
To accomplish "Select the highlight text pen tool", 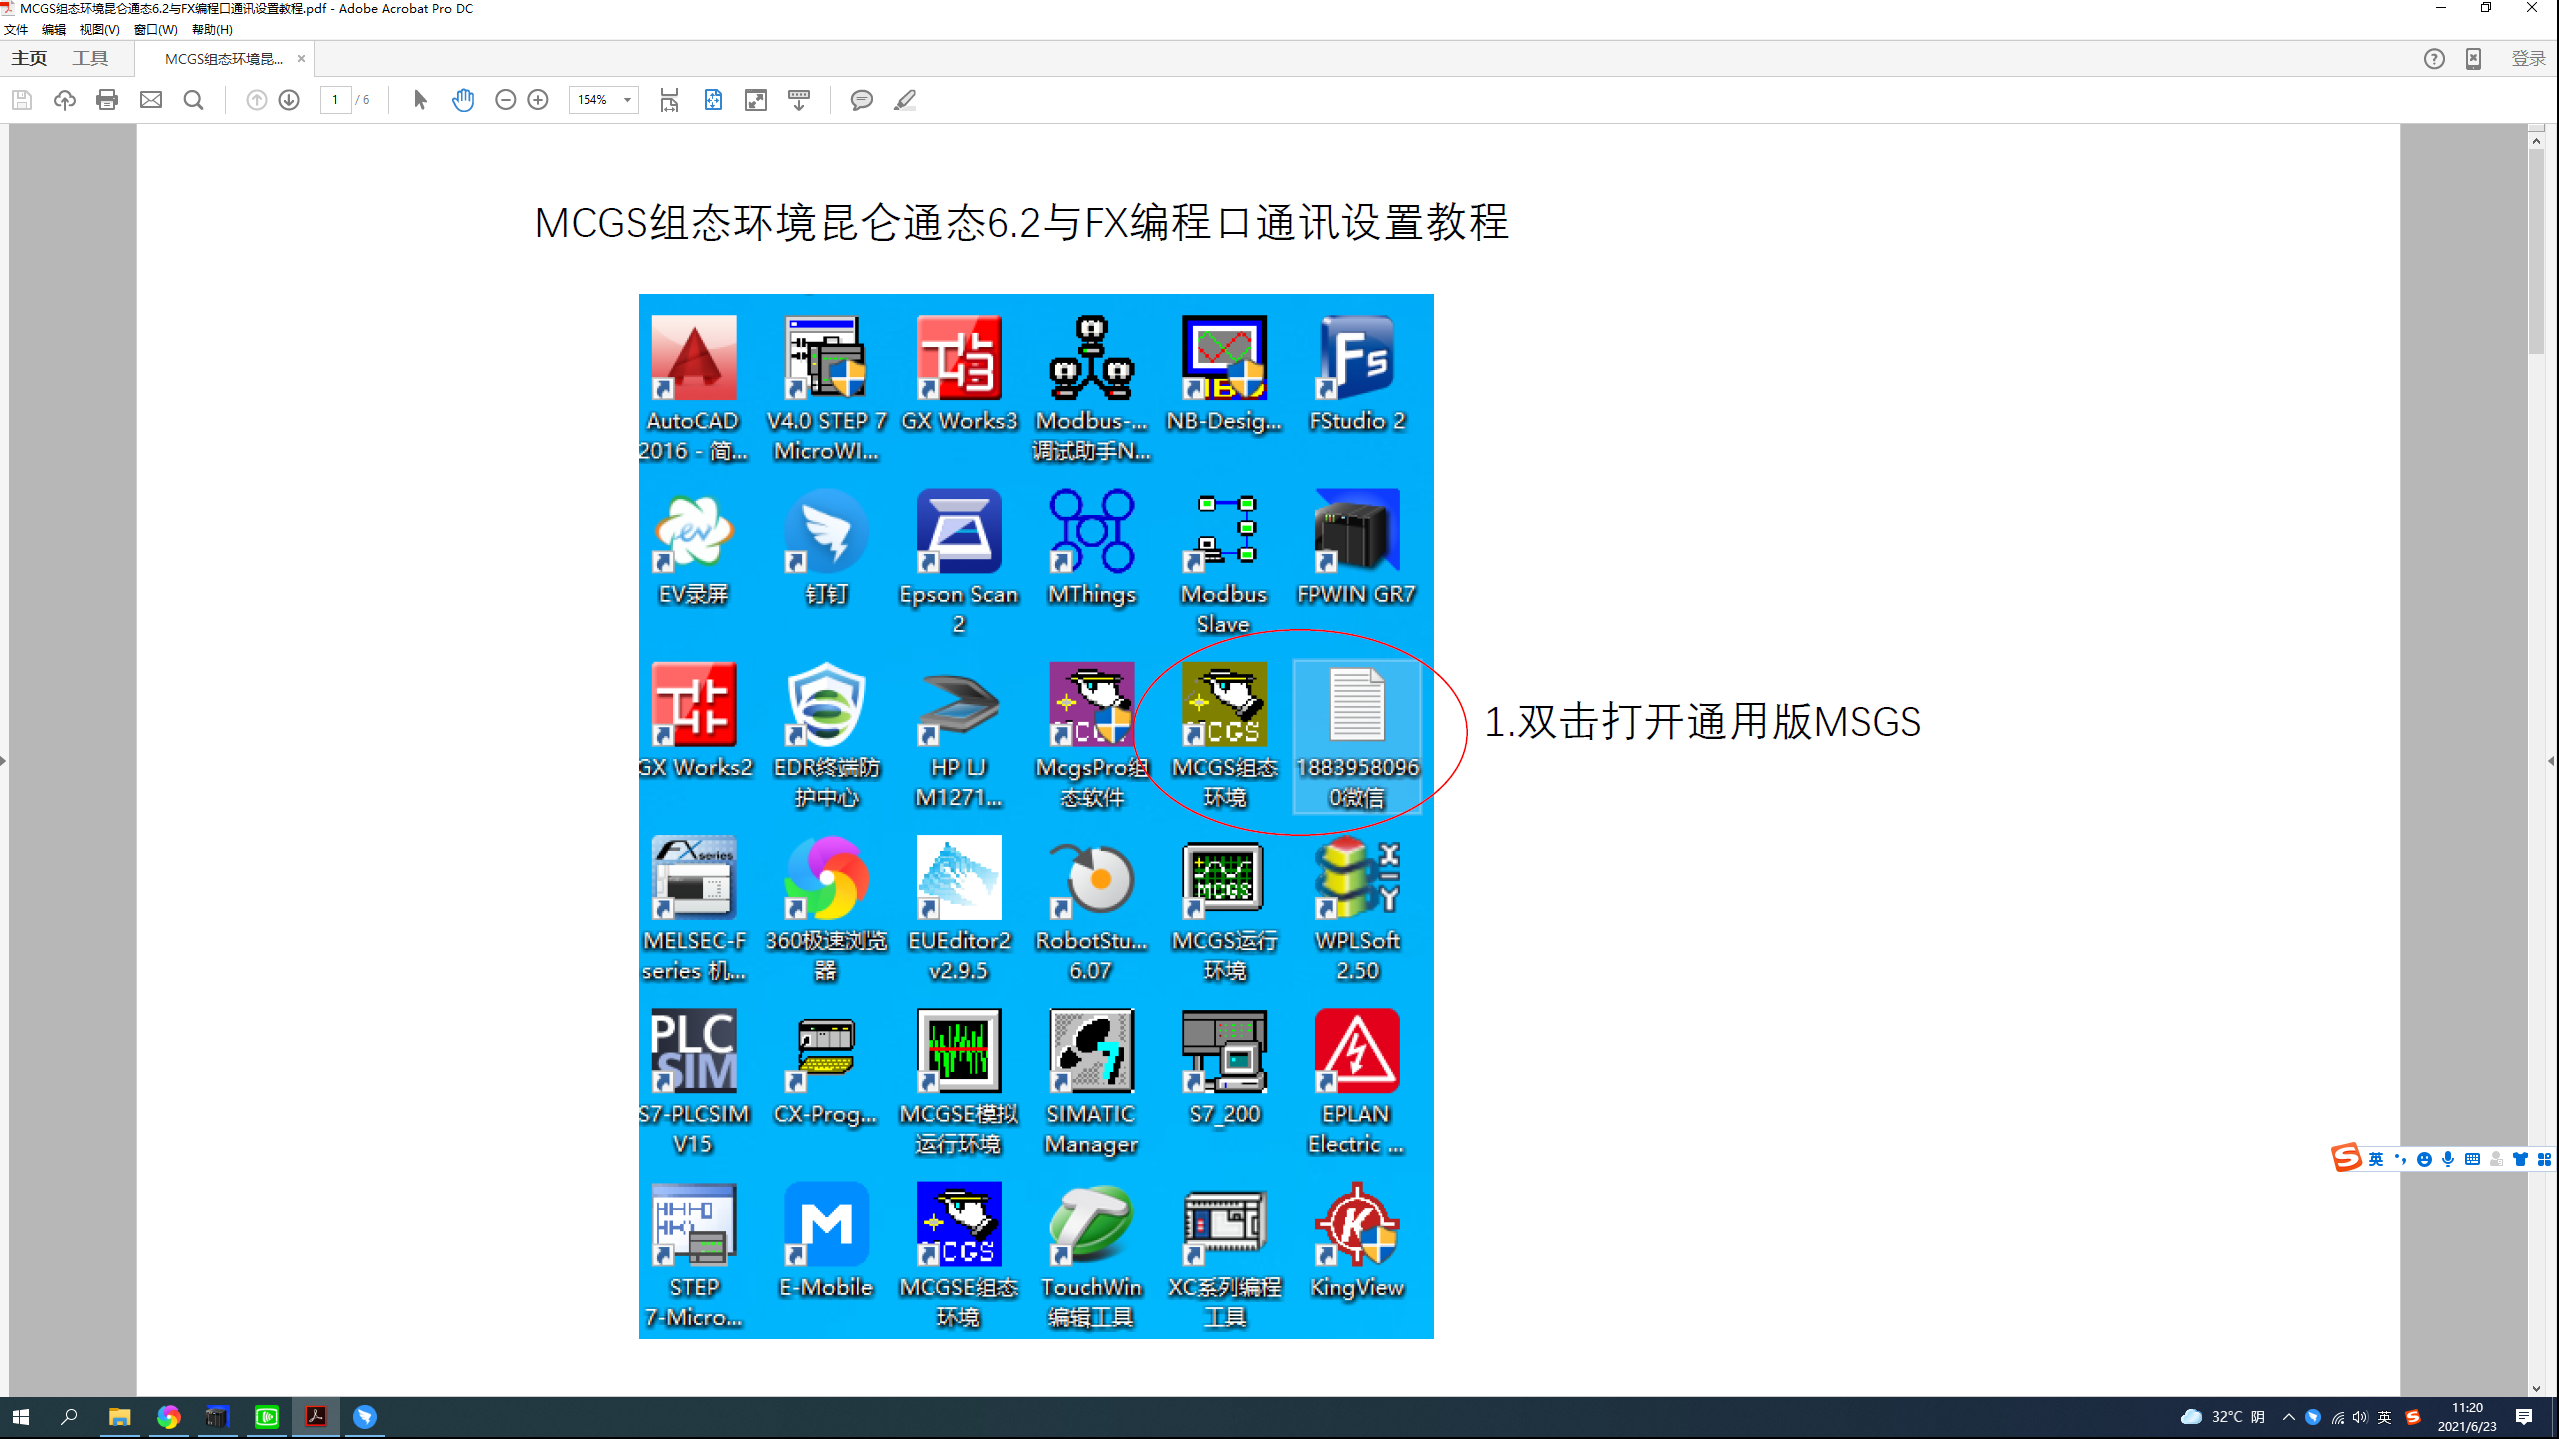I will 905,100.
